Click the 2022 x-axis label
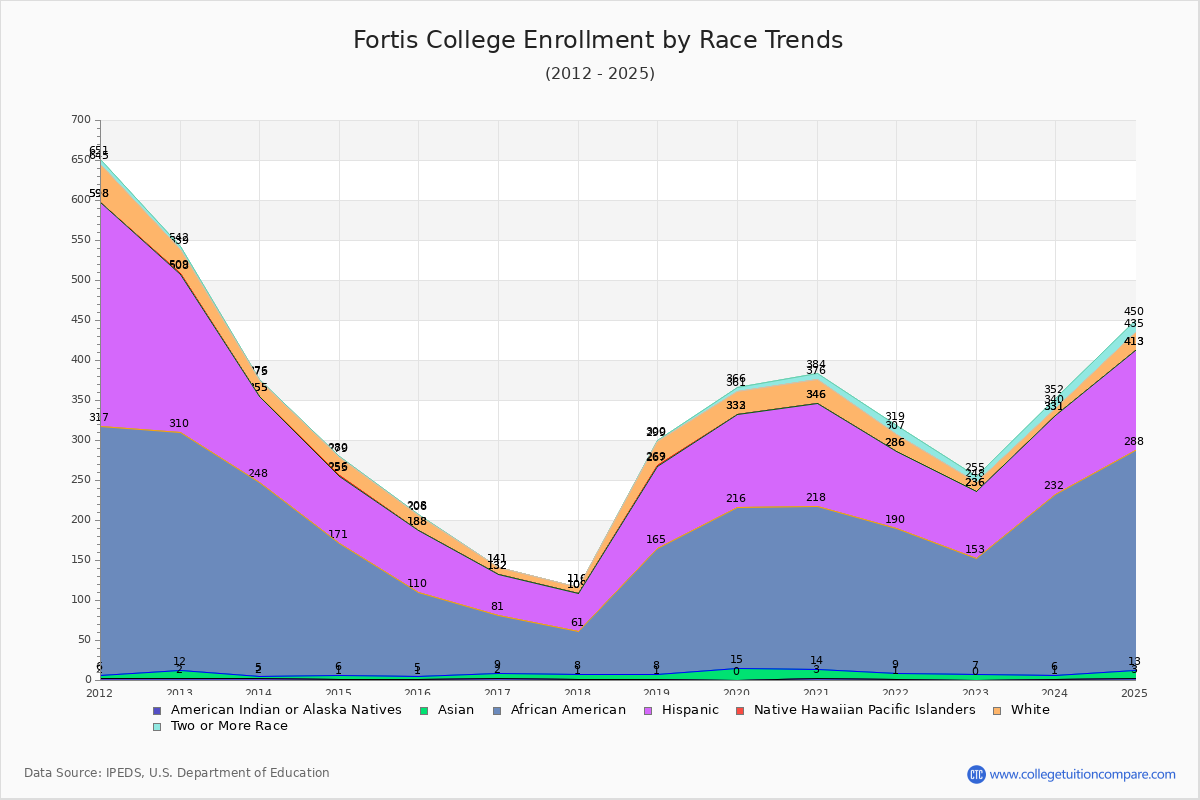The height and width of the screenshot is (800, 1200). pos(896,693)
